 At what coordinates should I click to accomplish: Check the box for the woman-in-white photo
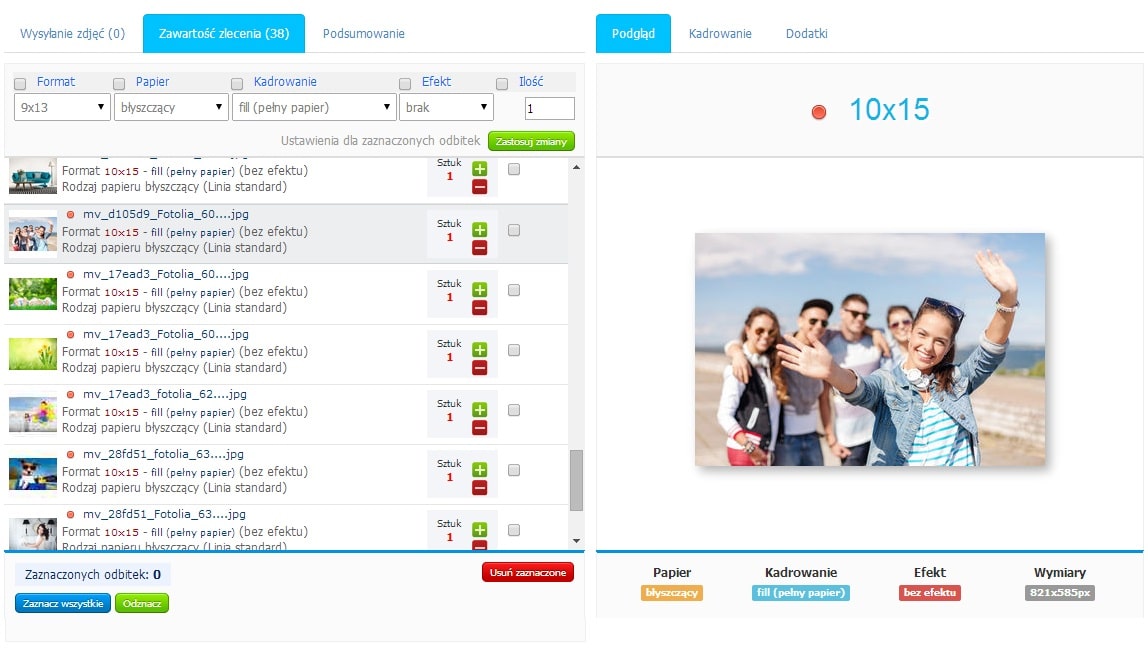point(514,530)
